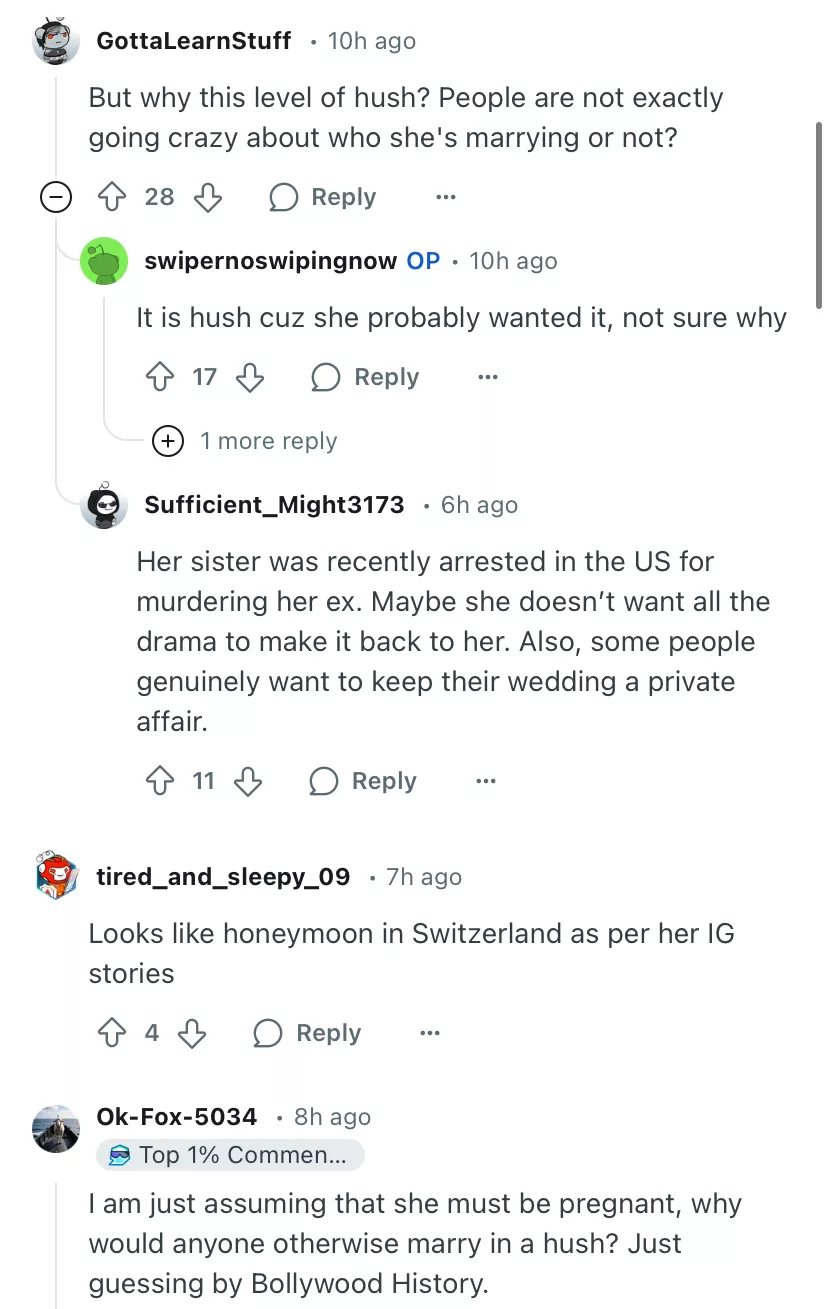
Task: Downvote GottaLearnStuff's comment
Action: tap(207, 197)
